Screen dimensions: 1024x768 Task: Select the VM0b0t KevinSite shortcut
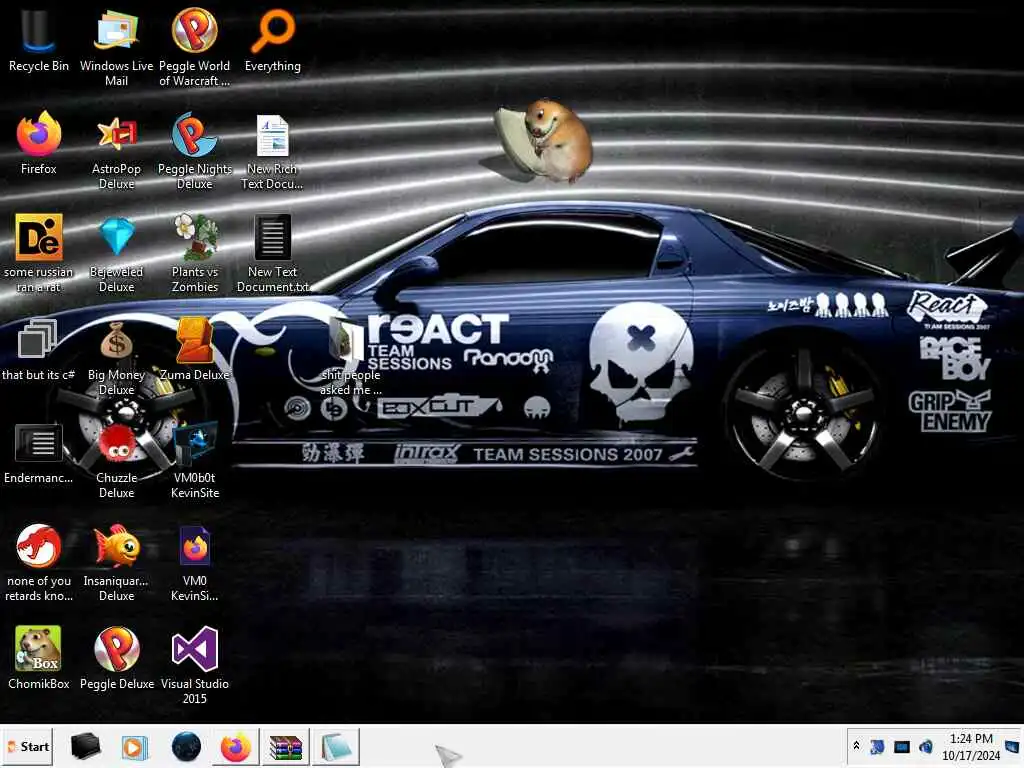point(195,460)
